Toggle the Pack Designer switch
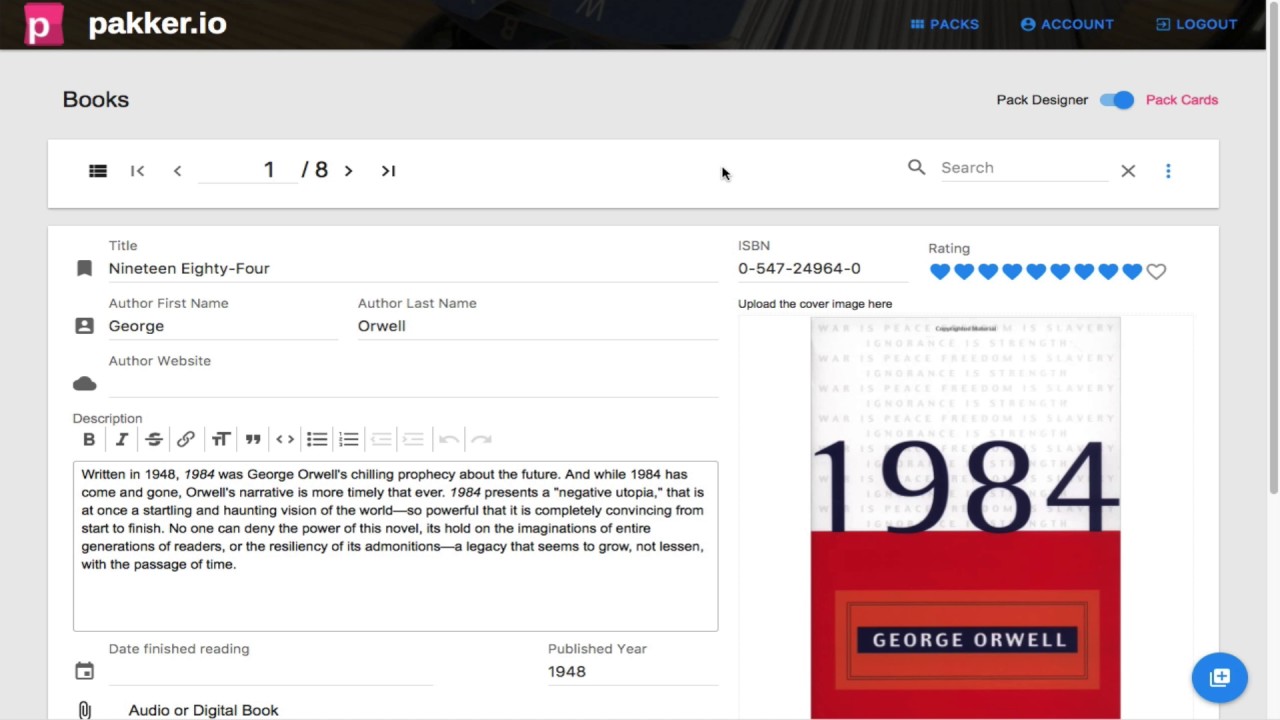This screenshot has width=1280, height=720. pyautogui.click(x=1117, y=100)
